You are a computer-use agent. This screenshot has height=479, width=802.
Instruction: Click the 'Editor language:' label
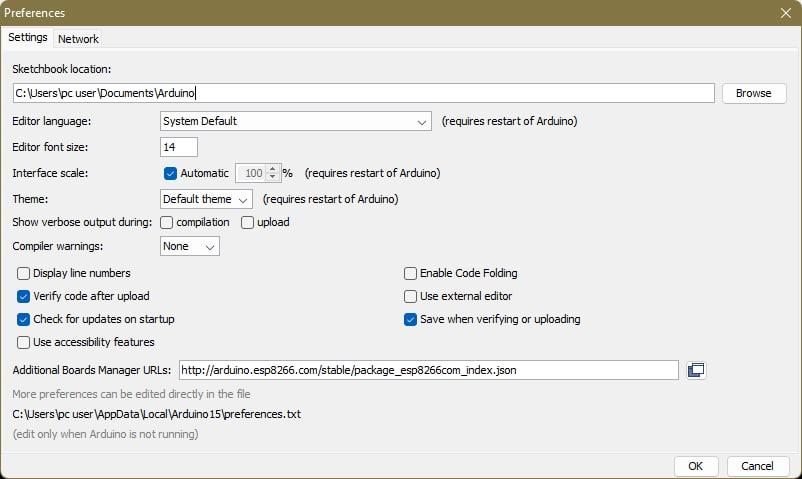[x=52, y=121]
